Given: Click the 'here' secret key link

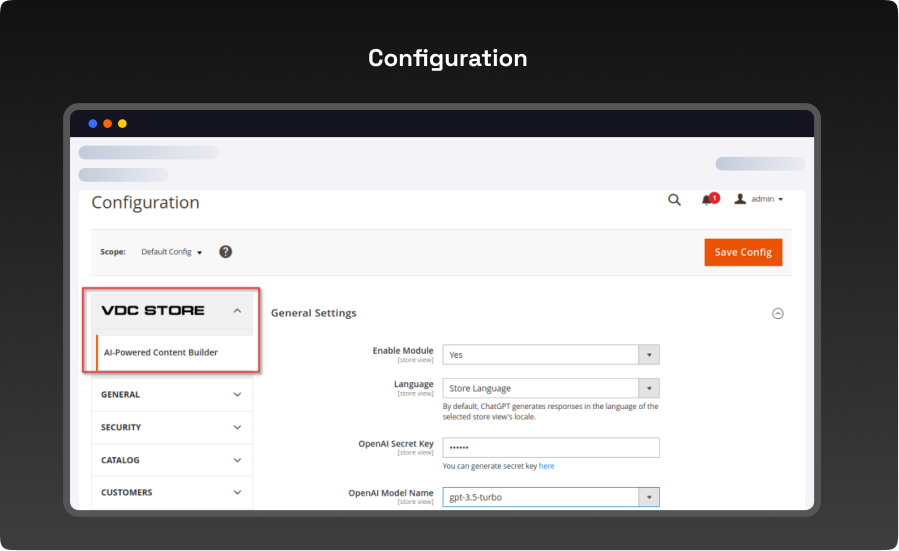Looking at the screenshot, I should pos(546,466).
